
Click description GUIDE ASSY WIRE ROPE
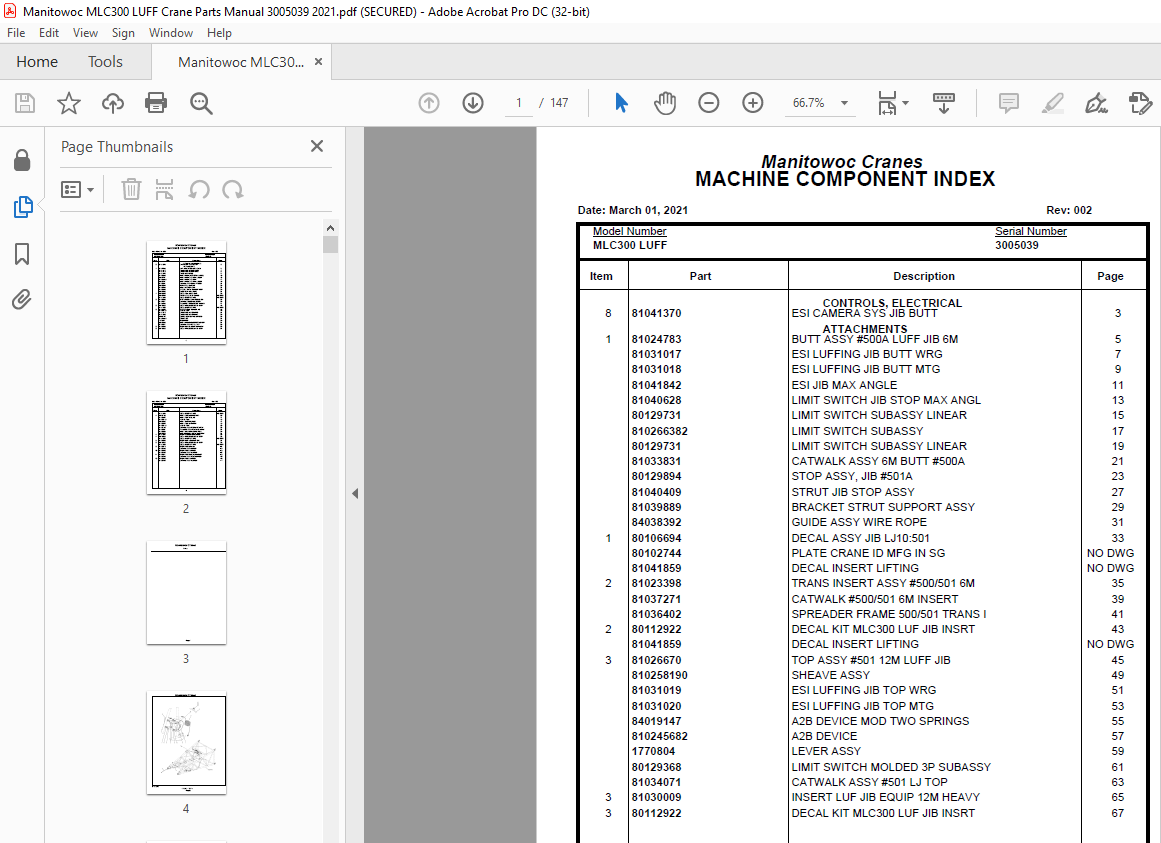859,523
